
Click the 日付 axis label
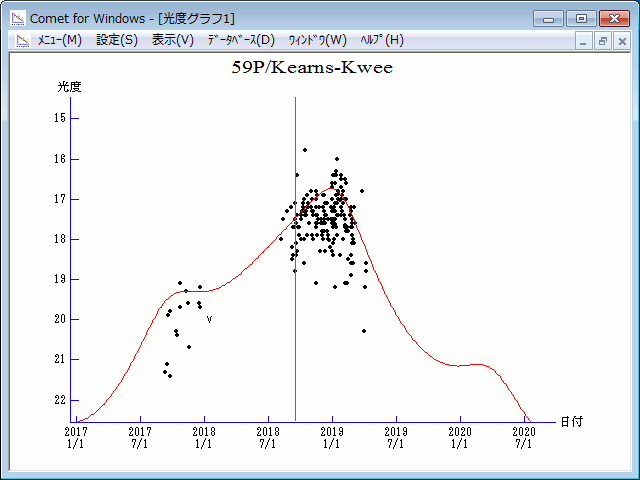pyautogui.click(x=571, y=422)
